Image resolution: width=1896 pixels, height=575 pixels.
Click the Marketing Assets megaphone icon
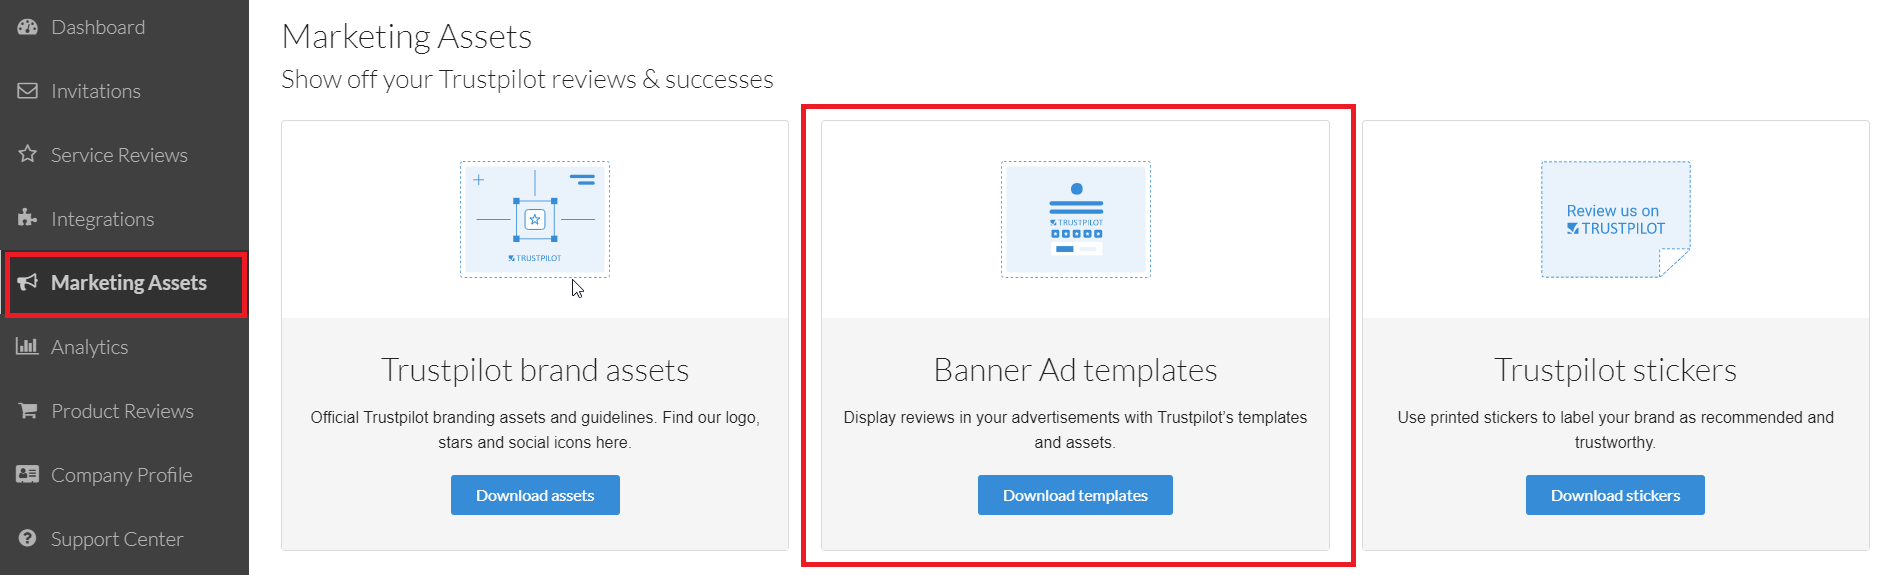pyautogui.click(x=27, y=282)
